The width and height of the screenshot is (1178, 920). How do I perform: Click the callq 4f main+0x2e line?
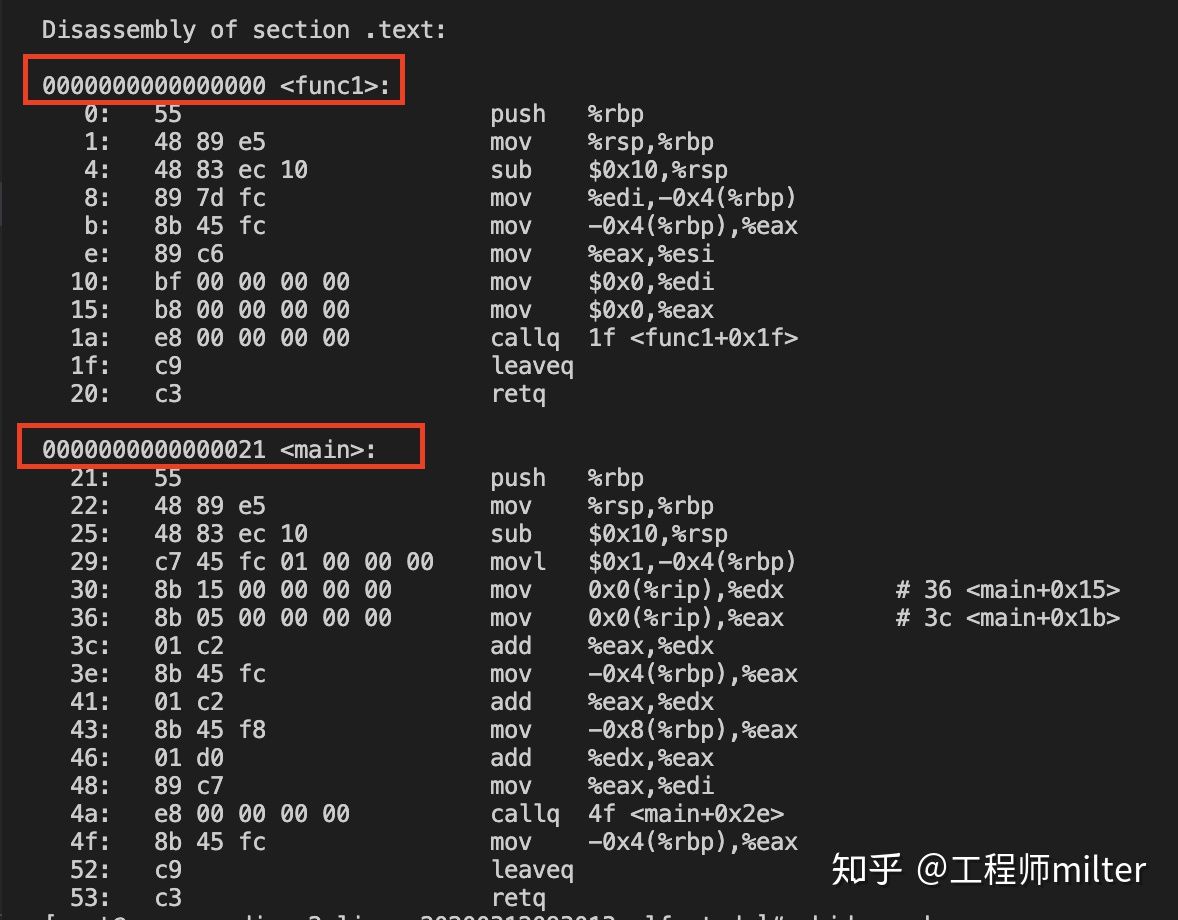tap(637, 814)
